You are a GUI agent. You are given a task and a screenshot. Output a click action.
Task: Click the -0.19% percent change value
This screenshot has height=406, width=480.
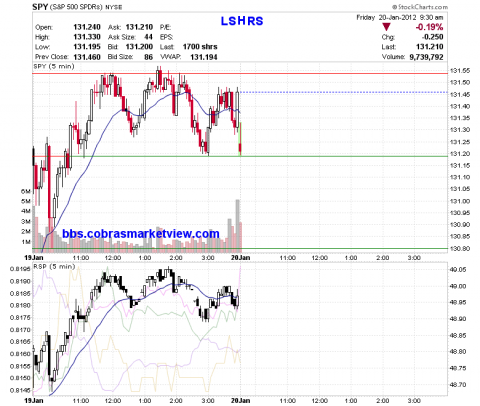429,27
